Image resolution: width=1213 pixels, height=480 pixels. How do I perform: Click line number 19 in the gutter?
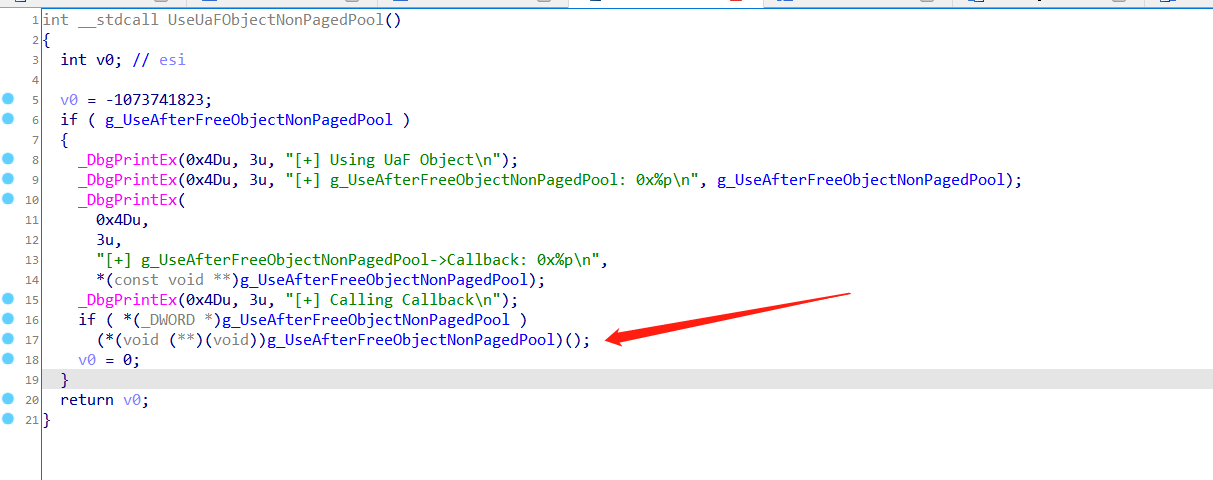[33, 379]
